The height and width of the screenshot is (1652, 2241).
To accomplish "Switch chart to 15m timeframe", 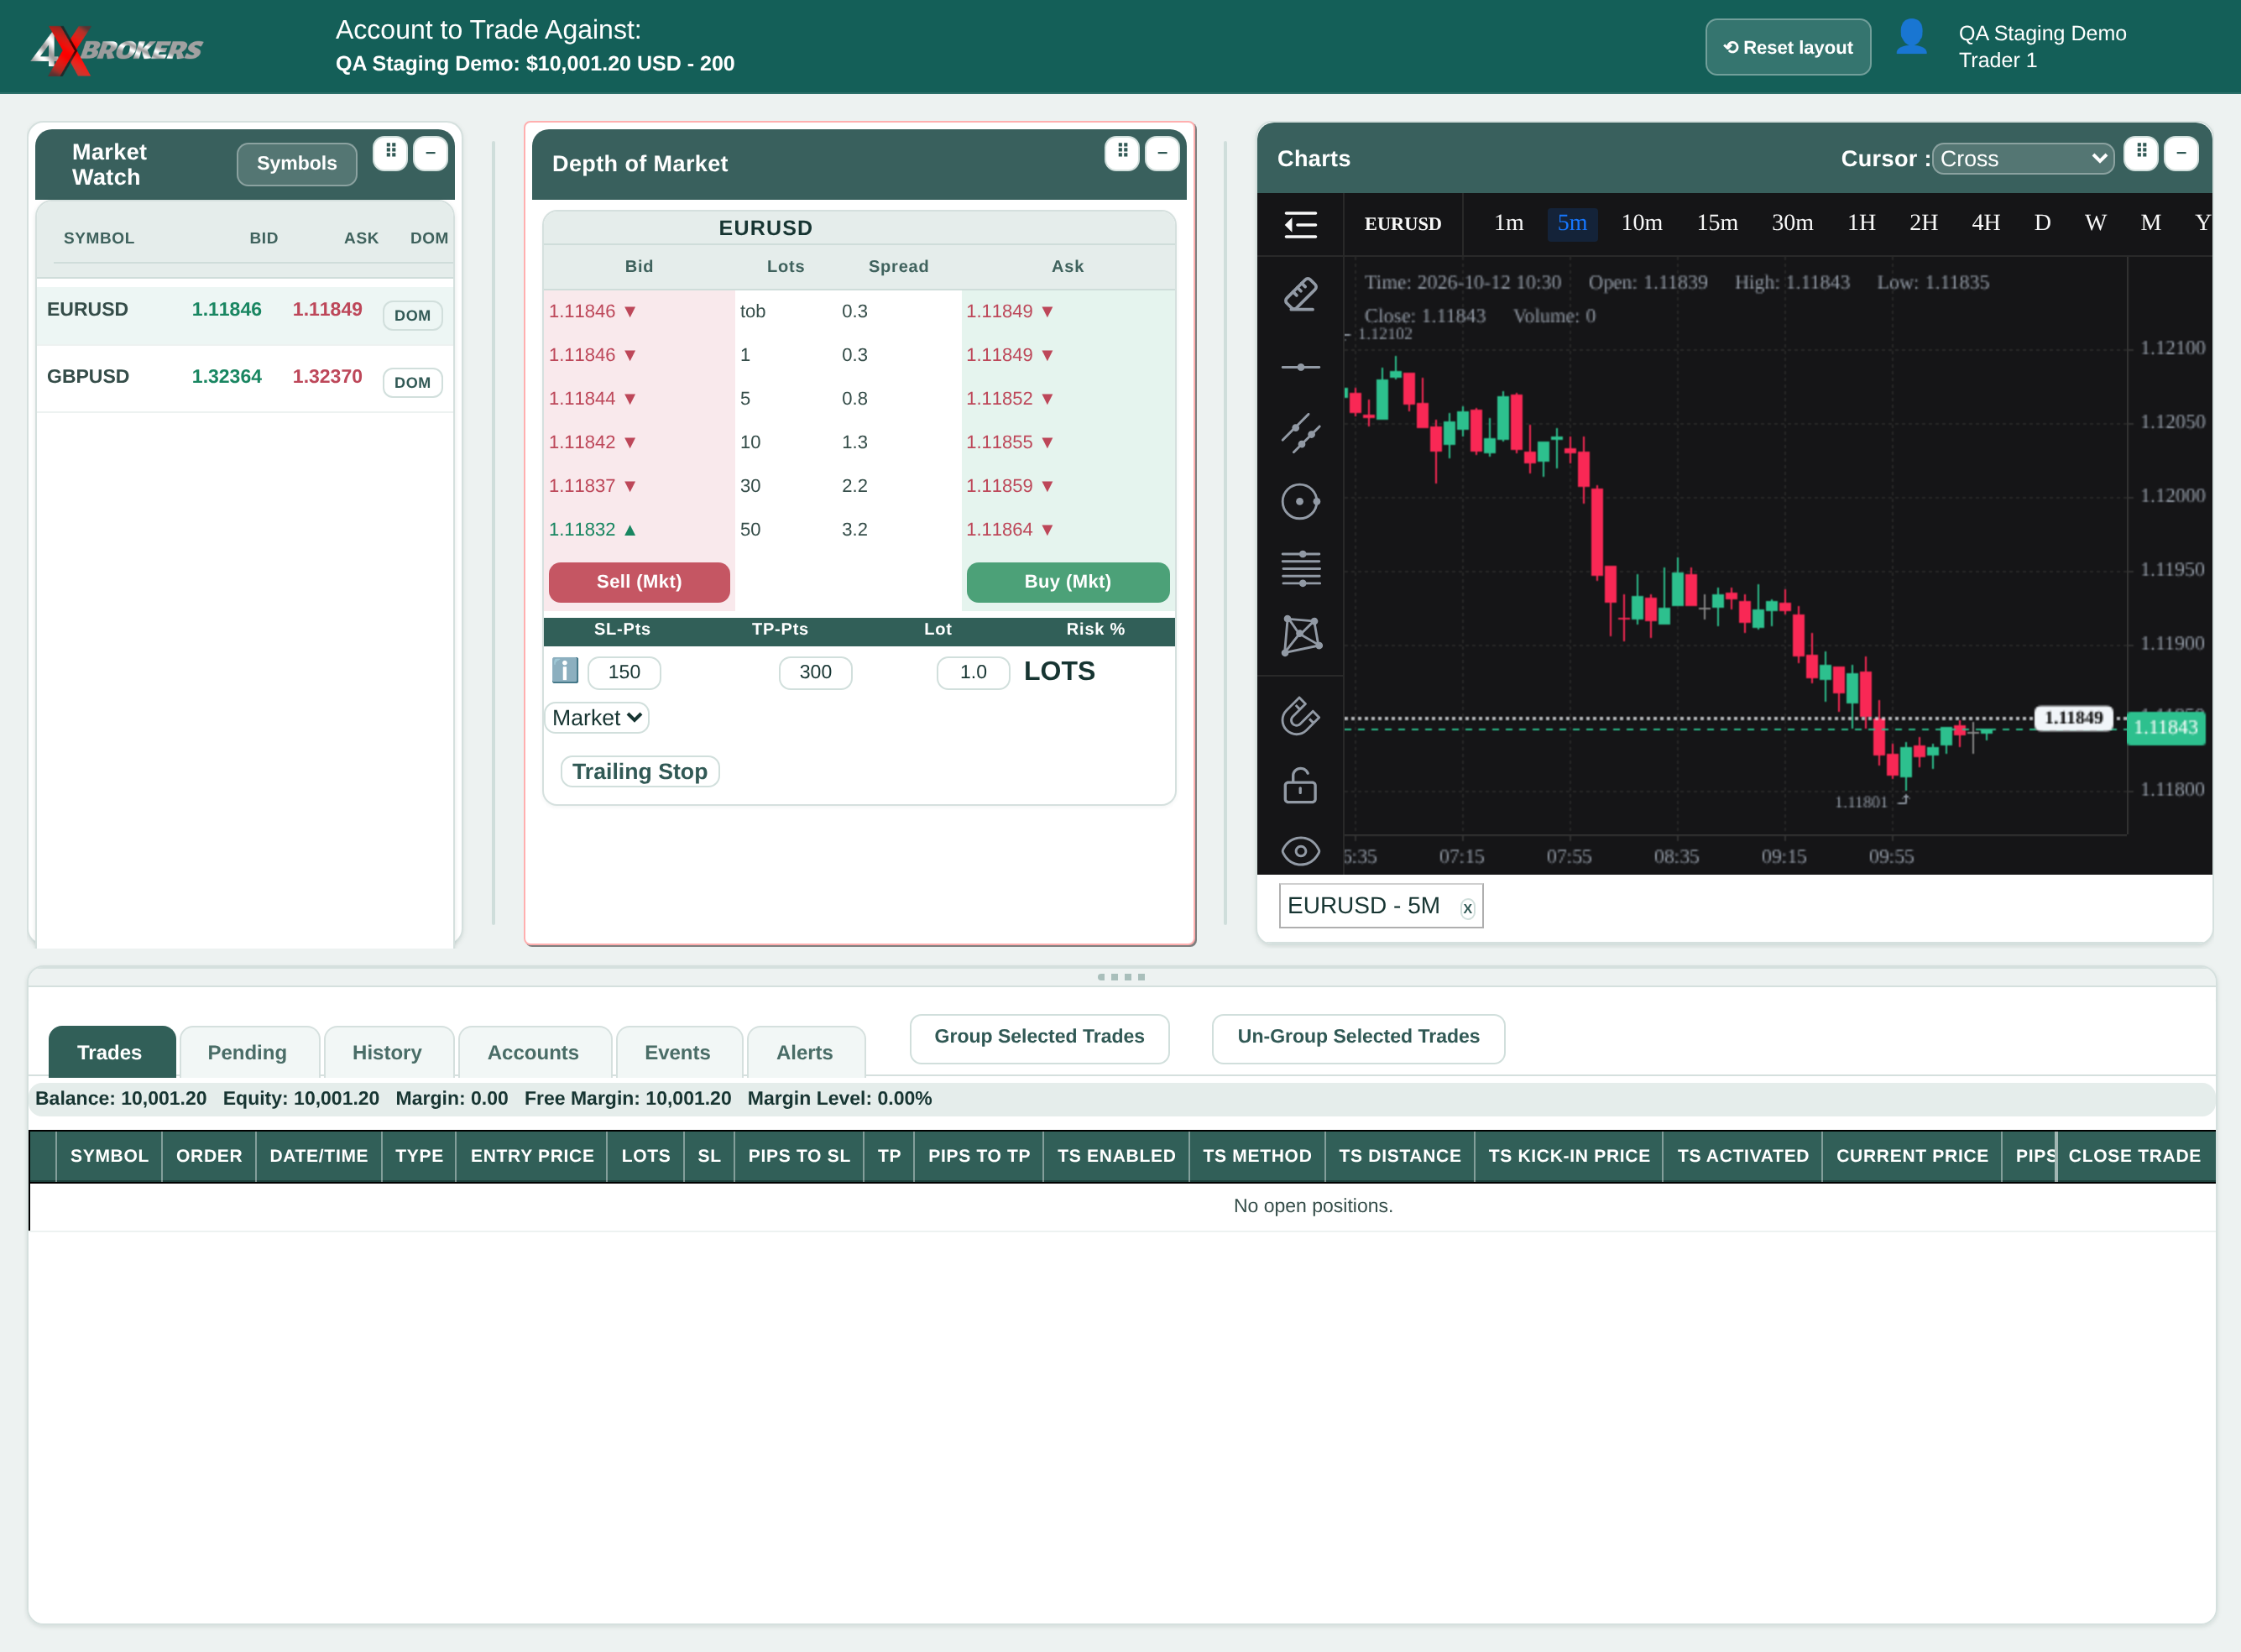I will [1717, 223].
